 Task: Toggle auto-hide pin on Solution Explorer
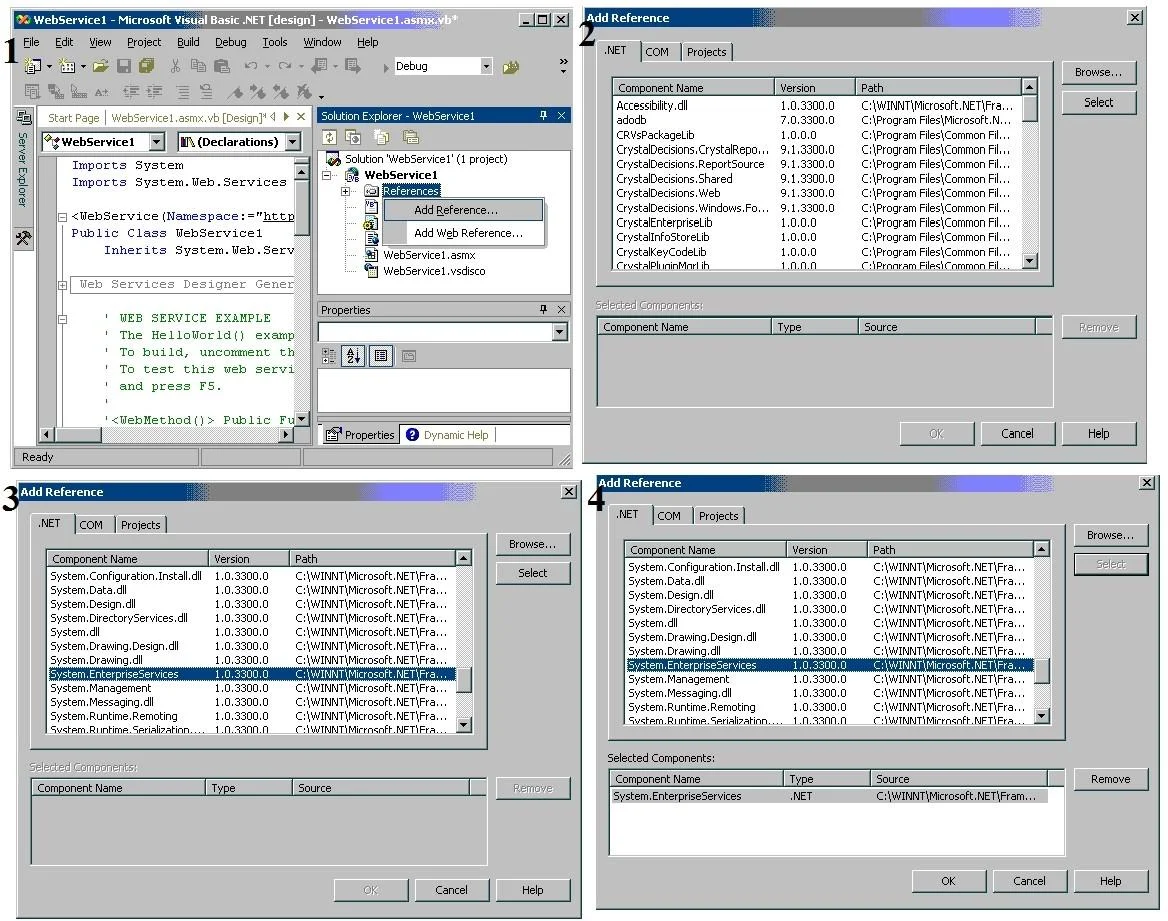coord(543,115)
